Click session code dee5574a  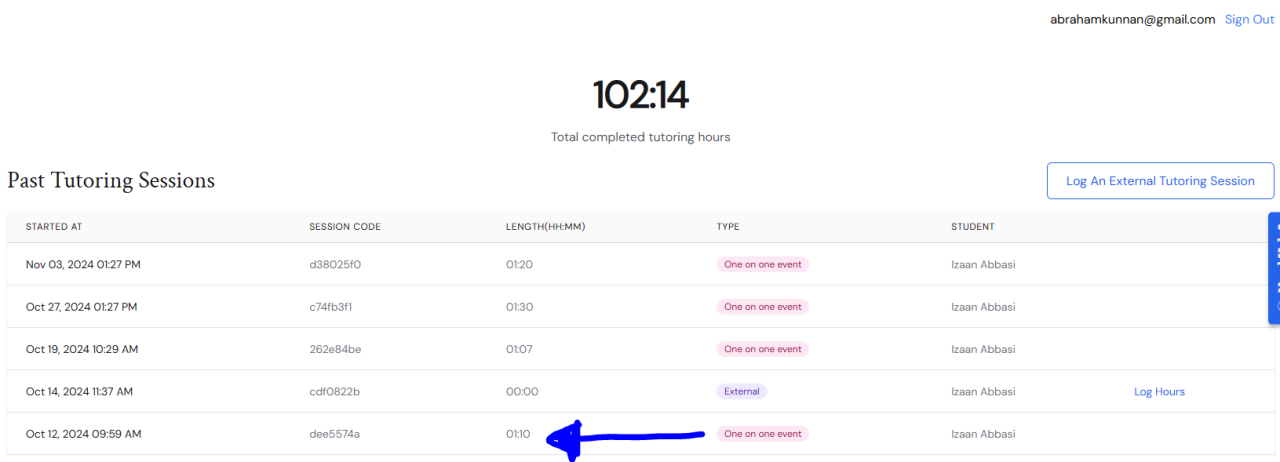(x=335, y=434)
